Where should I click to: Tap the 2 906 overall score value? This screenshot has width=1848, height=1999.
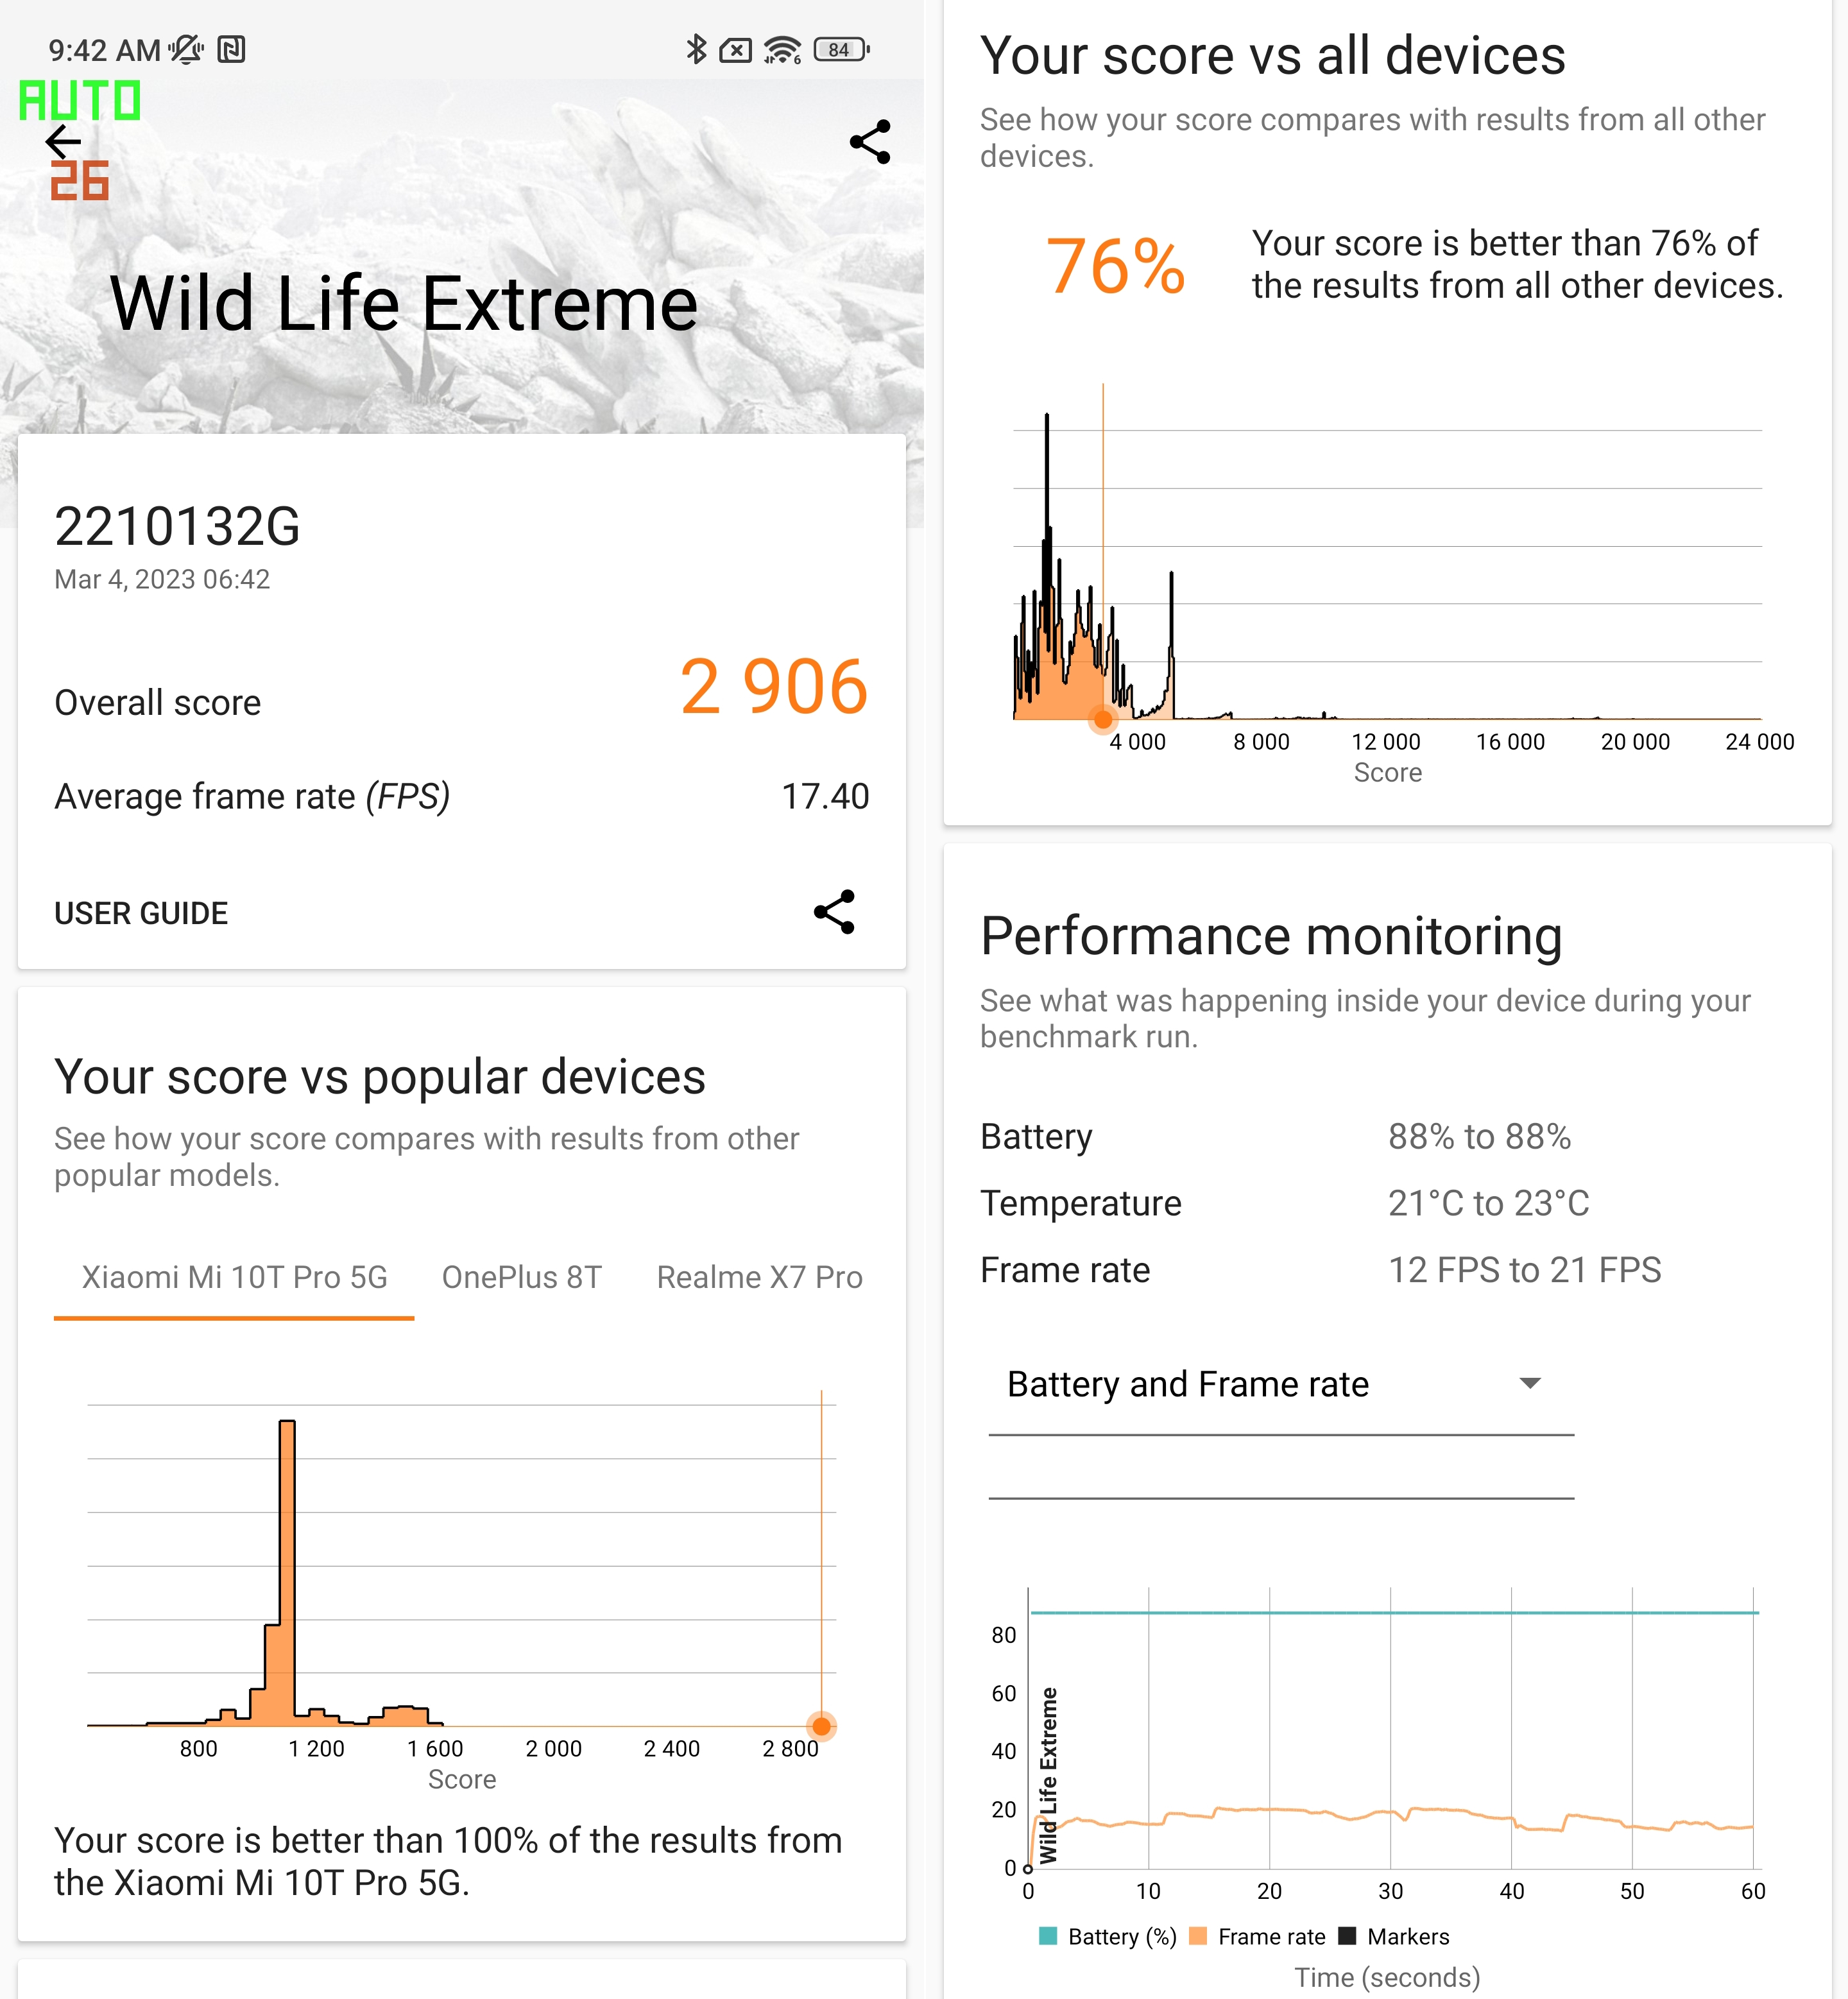[x=773, y=687]
